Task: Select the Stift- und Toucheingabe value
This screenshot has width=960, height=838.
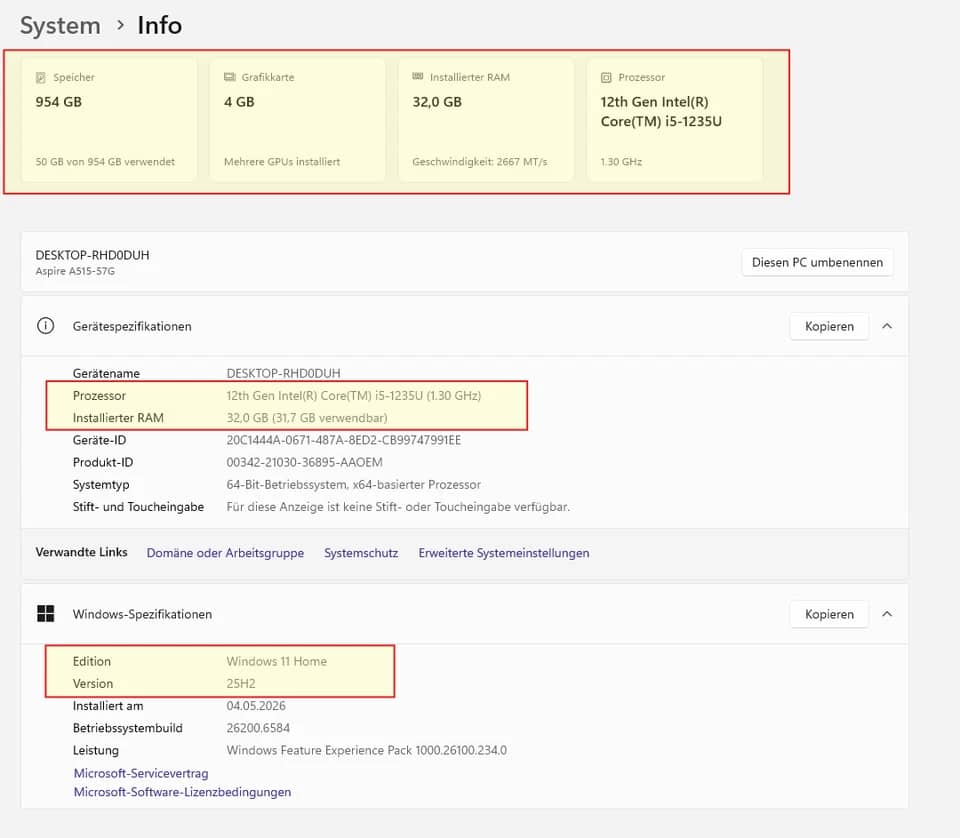Action: coord(398,507)
